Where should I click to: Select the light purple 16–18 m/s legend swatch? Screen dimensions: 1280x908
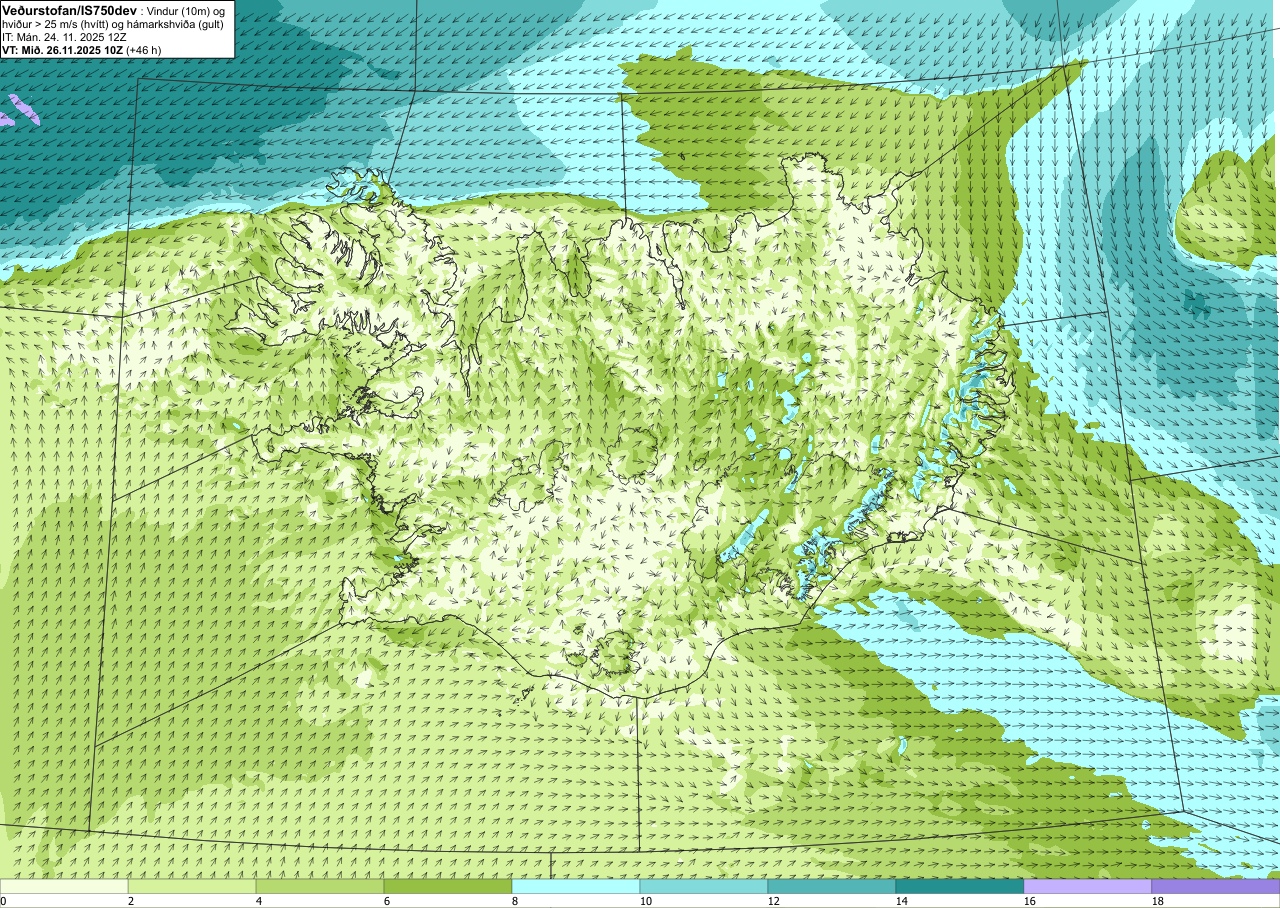pyautogui.click(x=1088, y=886)
